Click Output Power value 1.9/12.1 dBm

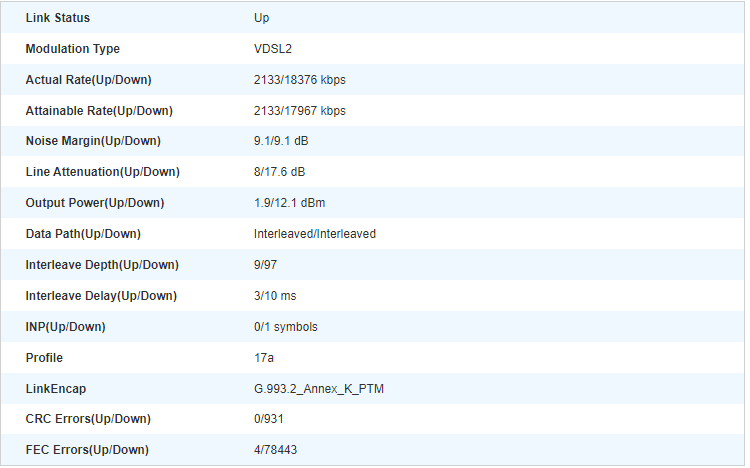[289, 203]
